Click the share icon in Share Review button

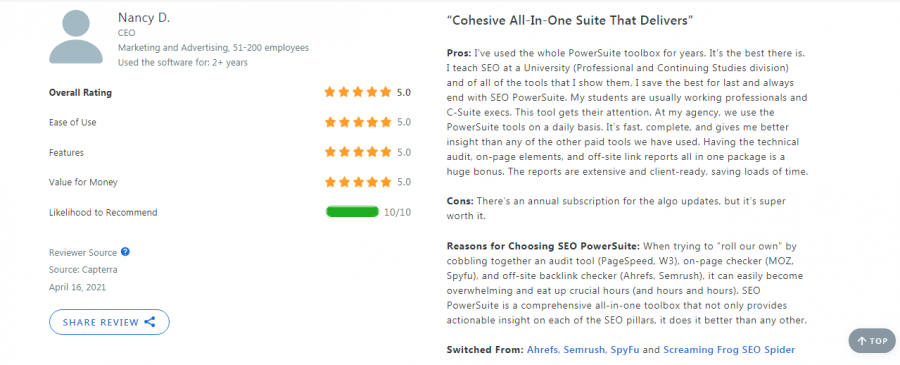(x=150, y=322)
